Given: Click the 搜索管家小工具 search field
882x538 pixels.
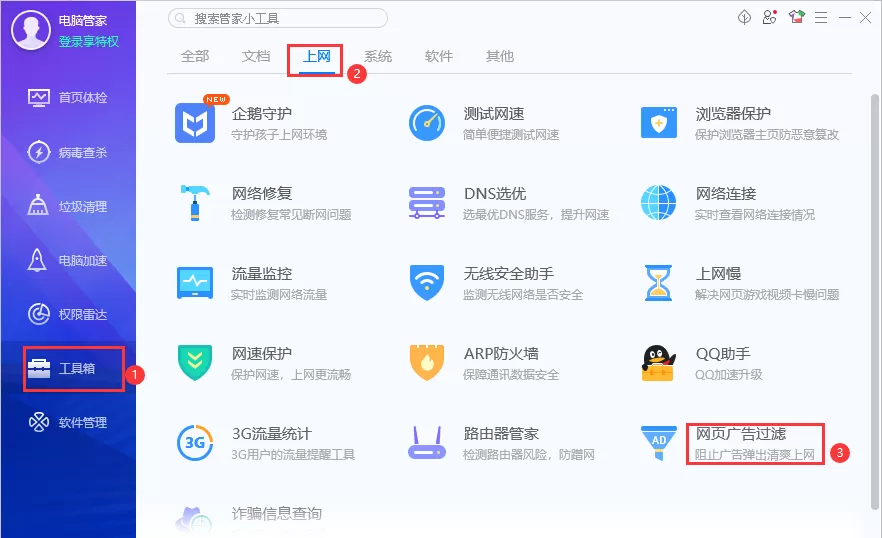Looking at the screenshot, I should [278, 18].
